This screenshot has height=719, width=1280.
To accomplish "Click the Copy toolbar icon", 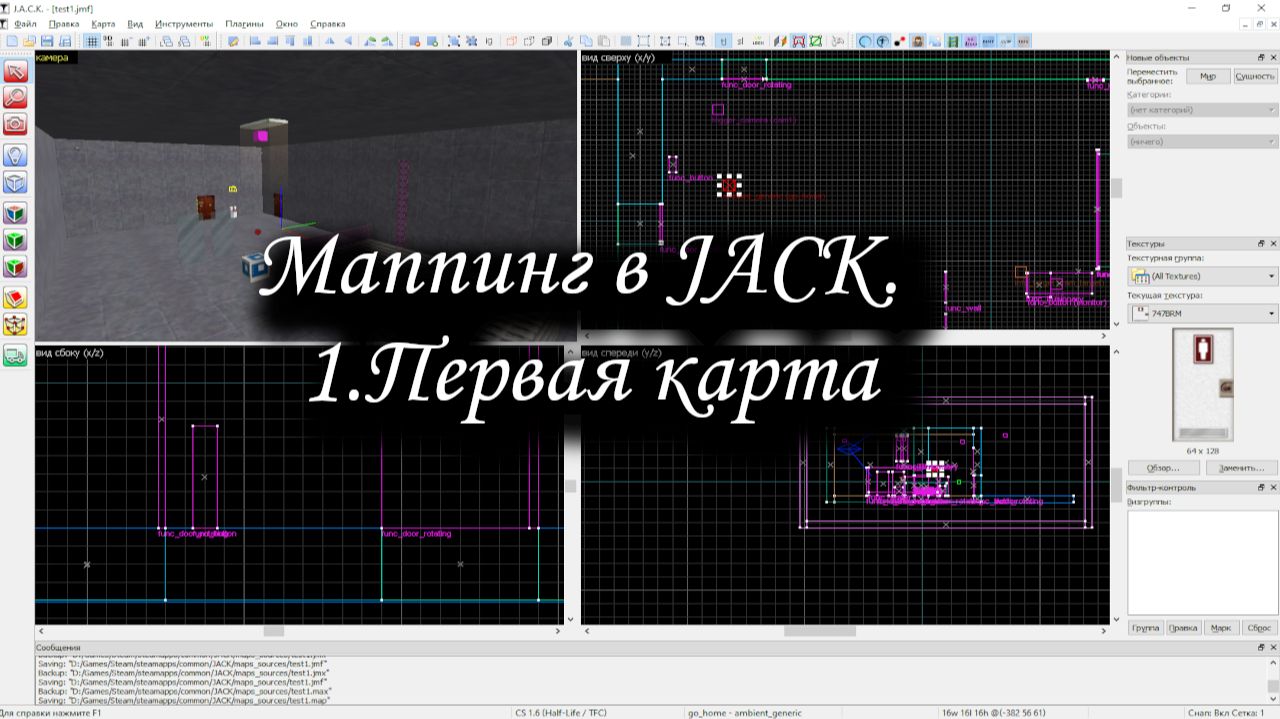I will (586, 41).
